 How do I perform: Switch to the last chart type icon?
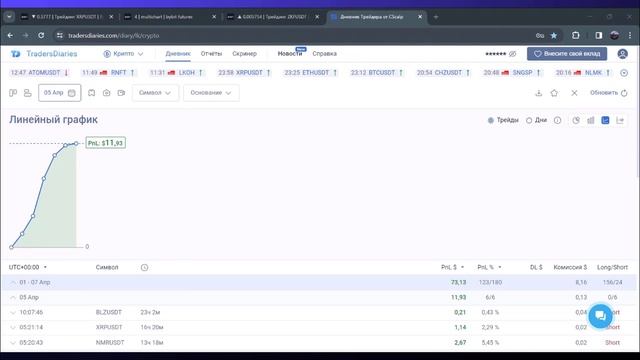pyautogui.click(x=620, y=120)
